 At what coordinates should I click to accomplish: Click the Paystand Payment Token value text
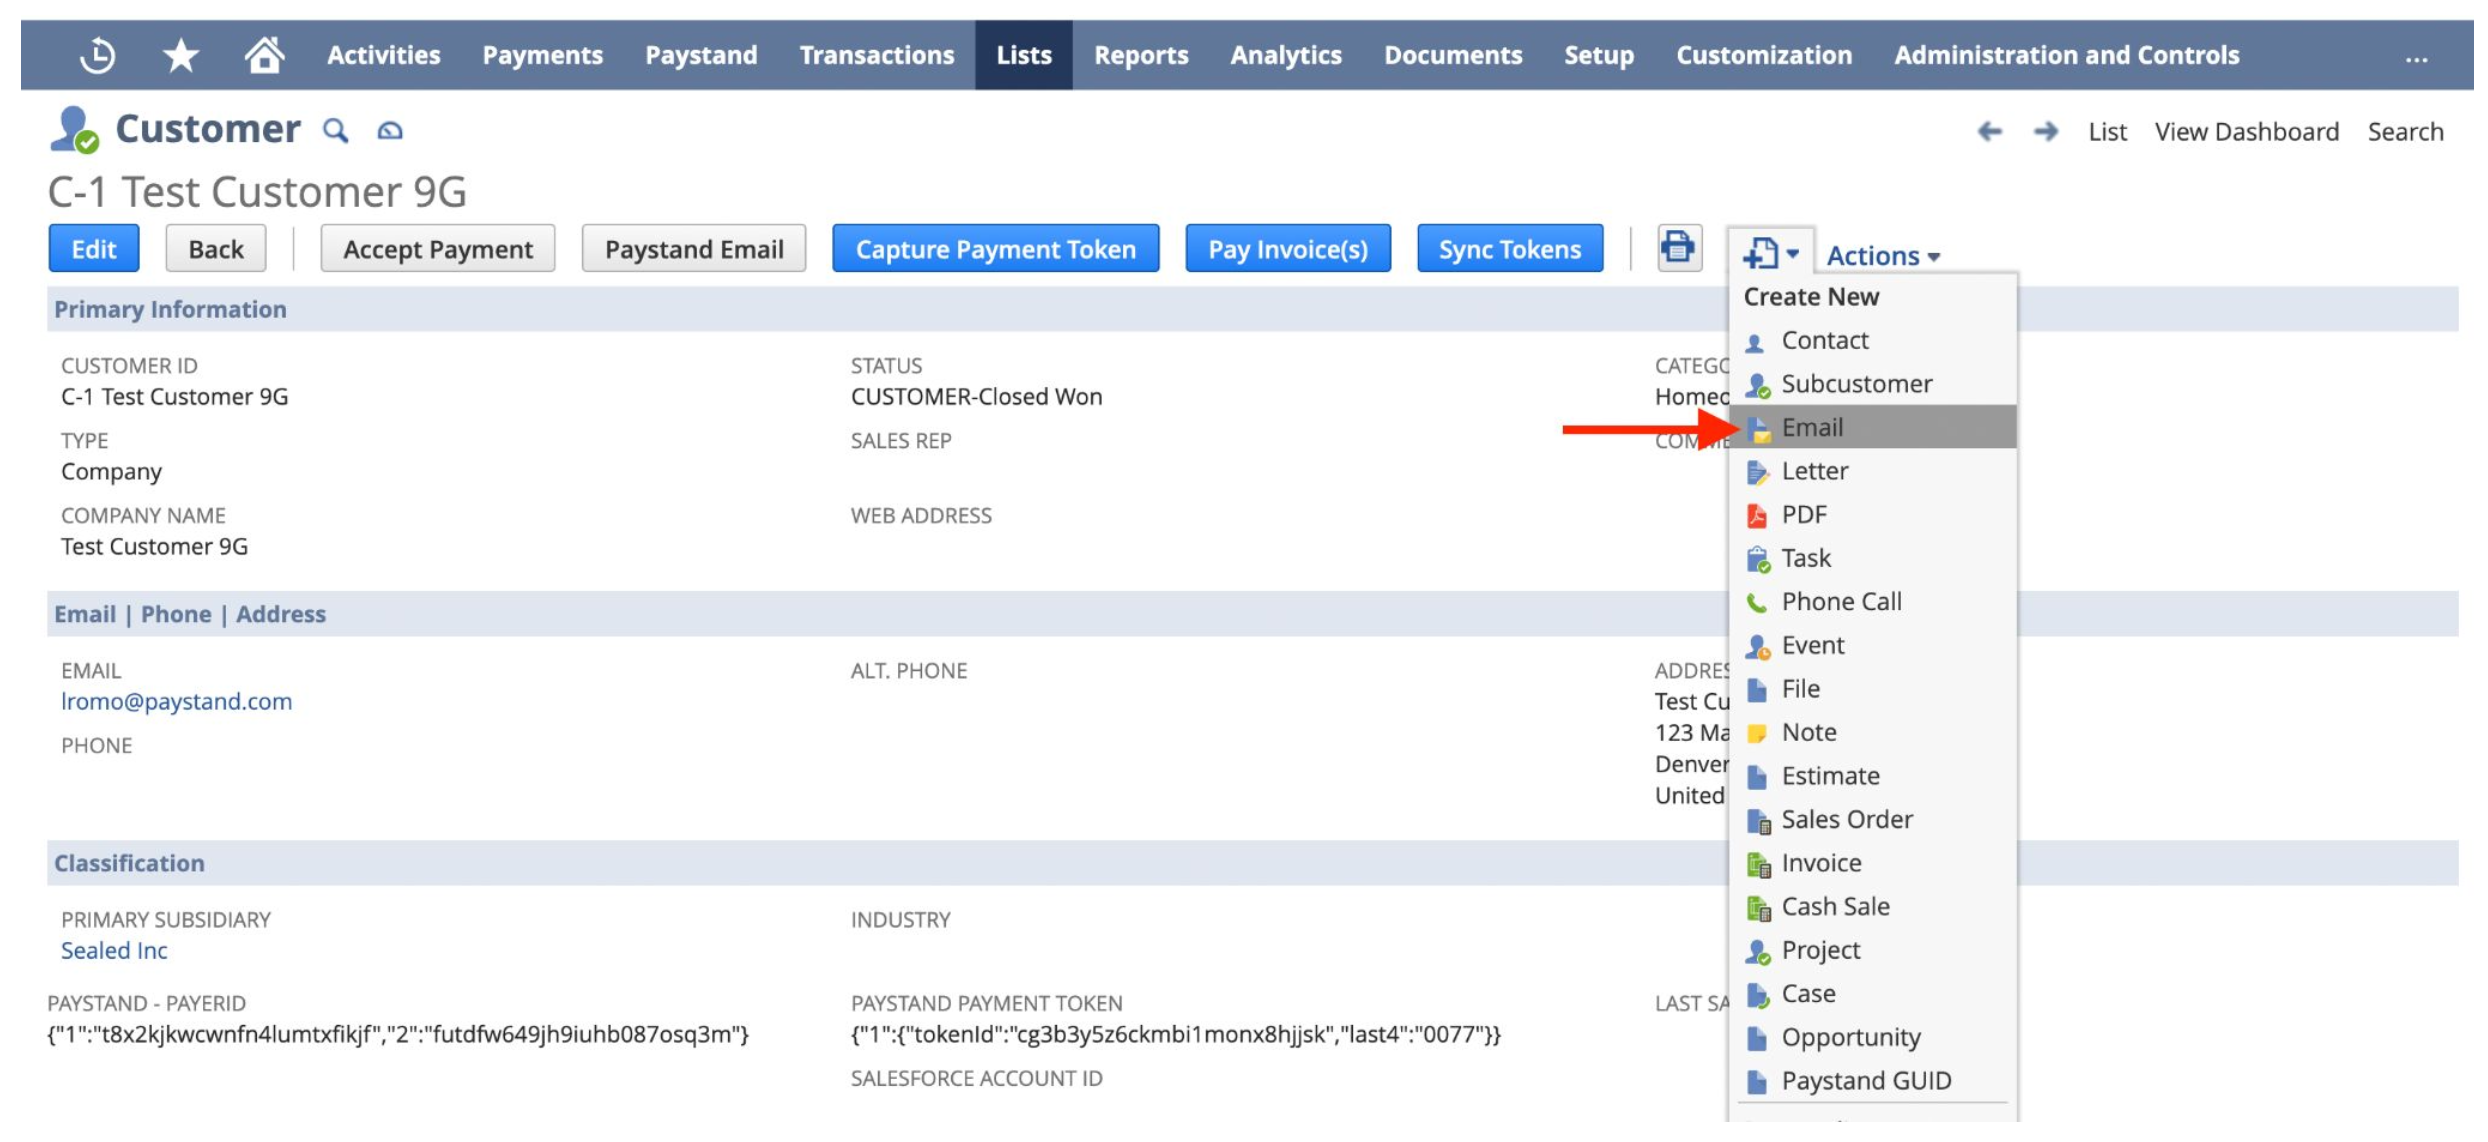click(1176, 1034)
